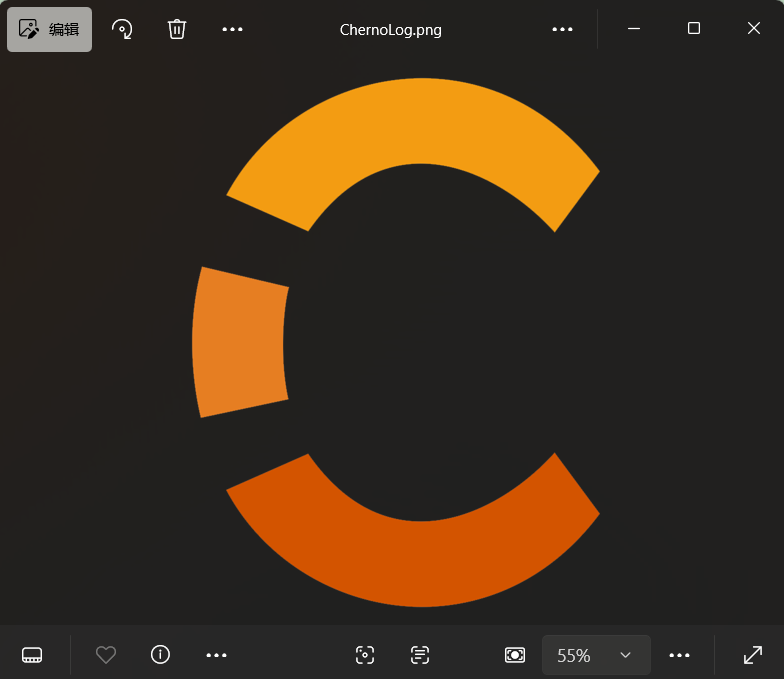The width and height of the screenshot is (784, 679).
Task: Close the Photos window
Action: pos(754,28)
